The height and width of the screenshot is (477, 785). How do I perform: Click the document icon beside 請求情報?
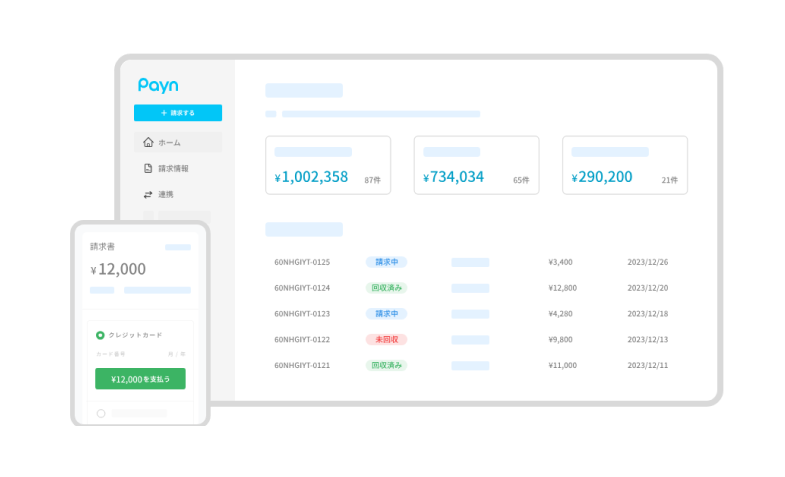coord(148,168)
